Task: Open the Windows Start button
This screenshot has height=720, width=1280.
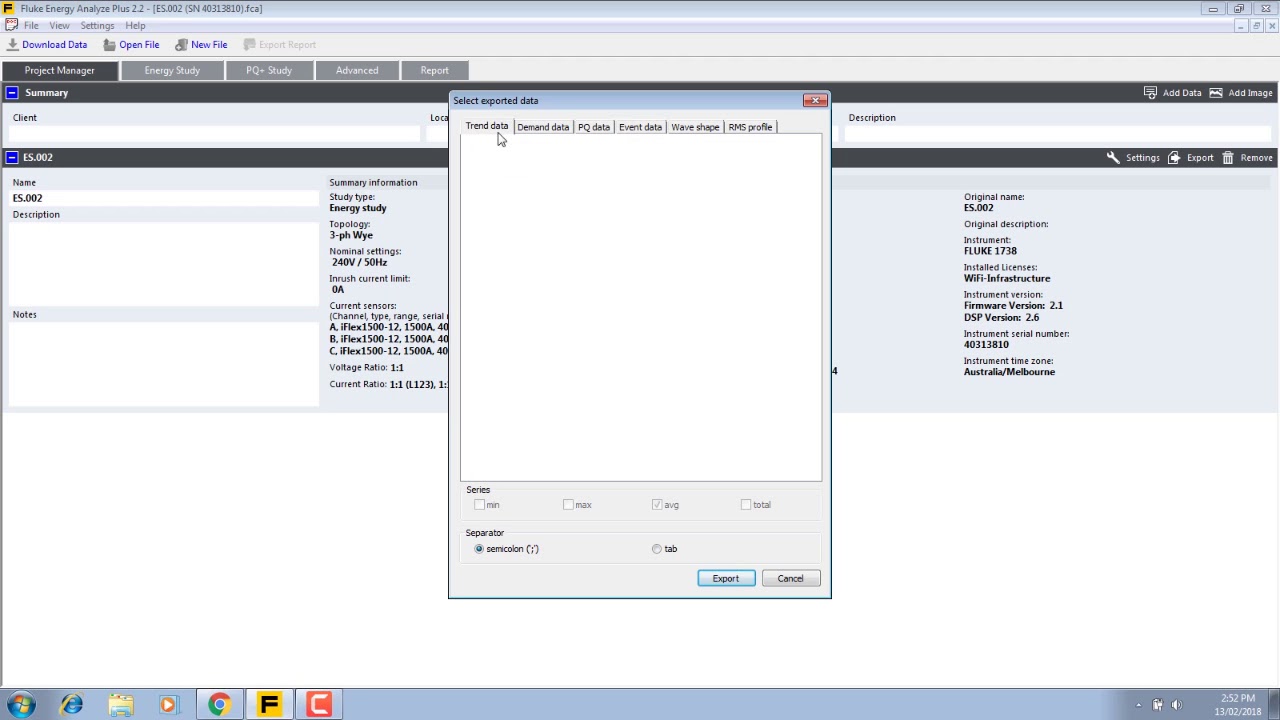Action: pos(22,705)
